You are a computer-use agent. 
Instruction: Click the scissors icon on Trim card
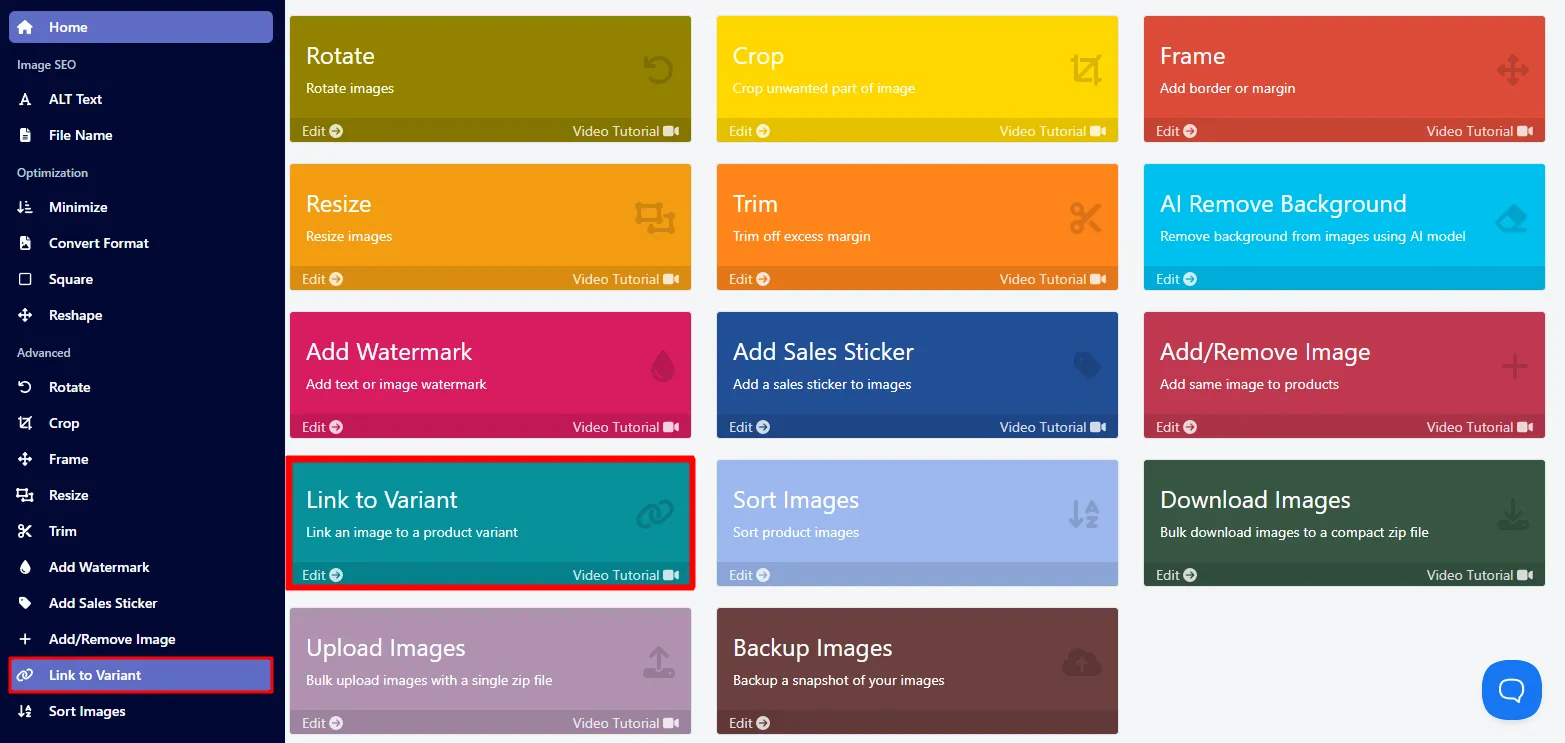click(x=1085, y=218)
